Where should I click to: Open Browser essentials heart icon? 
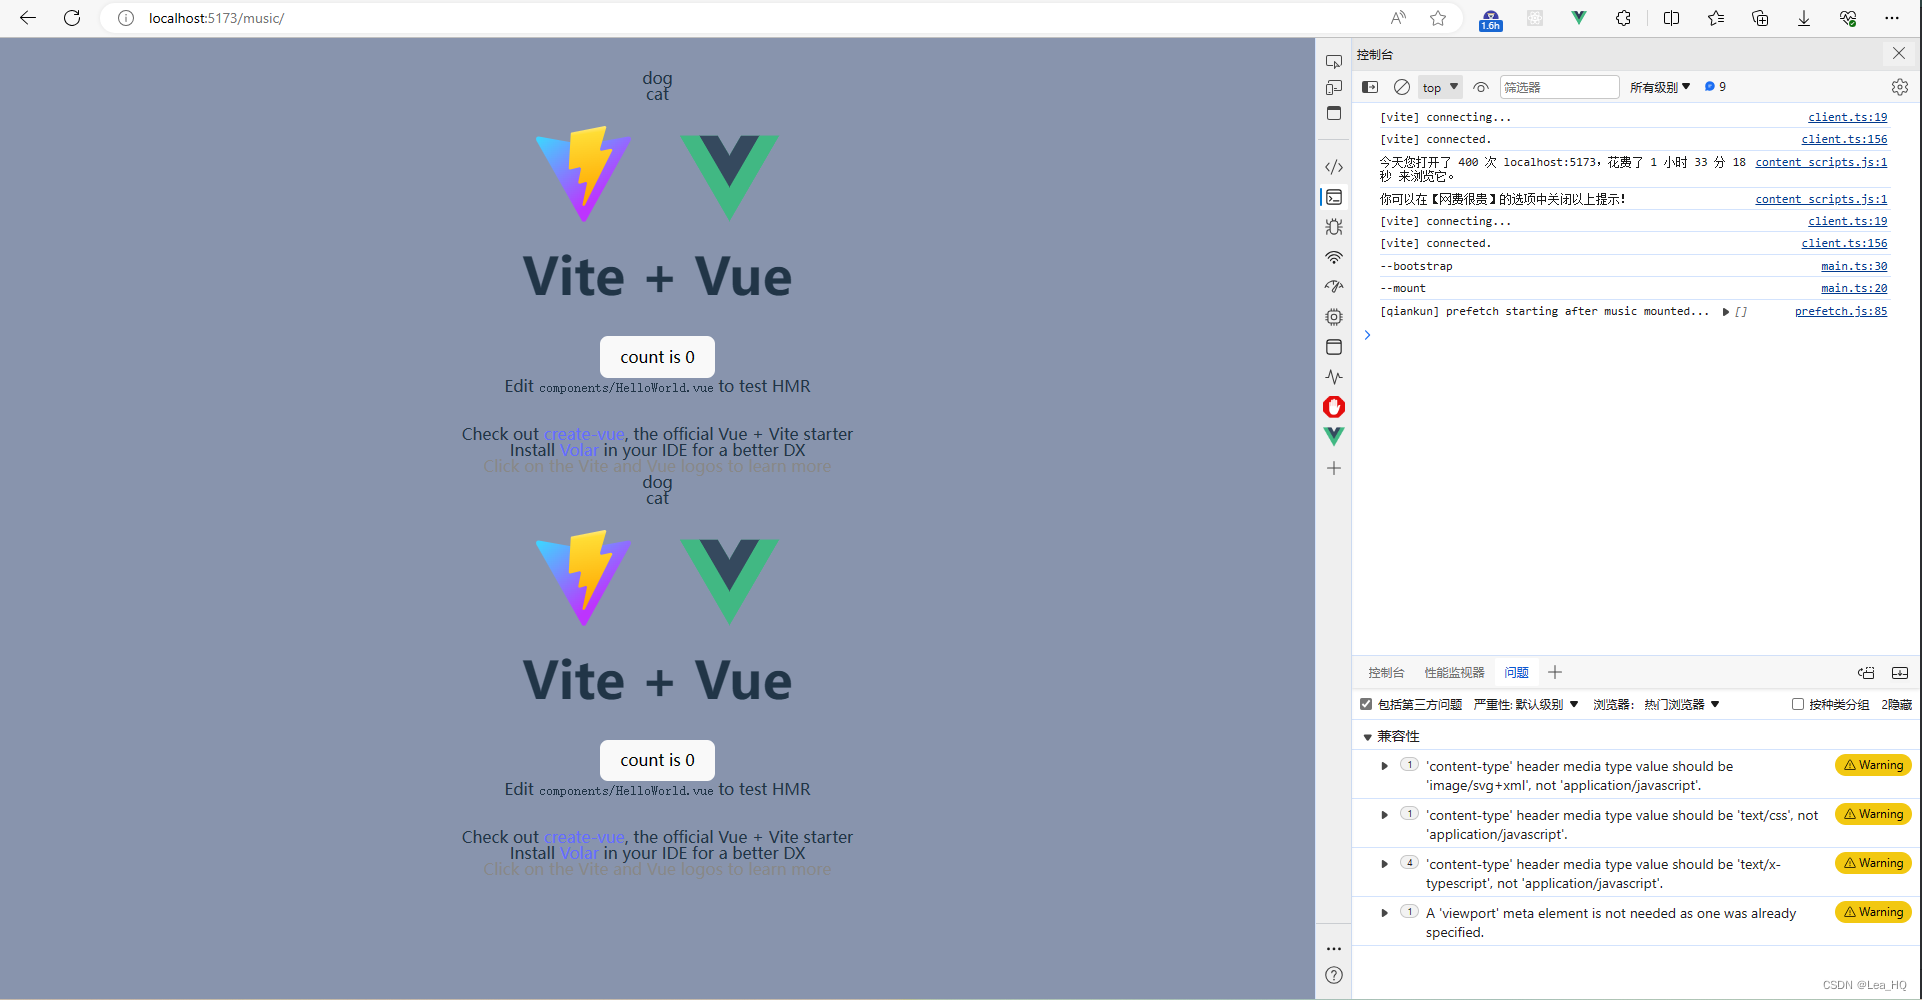tap(1848, 18)
